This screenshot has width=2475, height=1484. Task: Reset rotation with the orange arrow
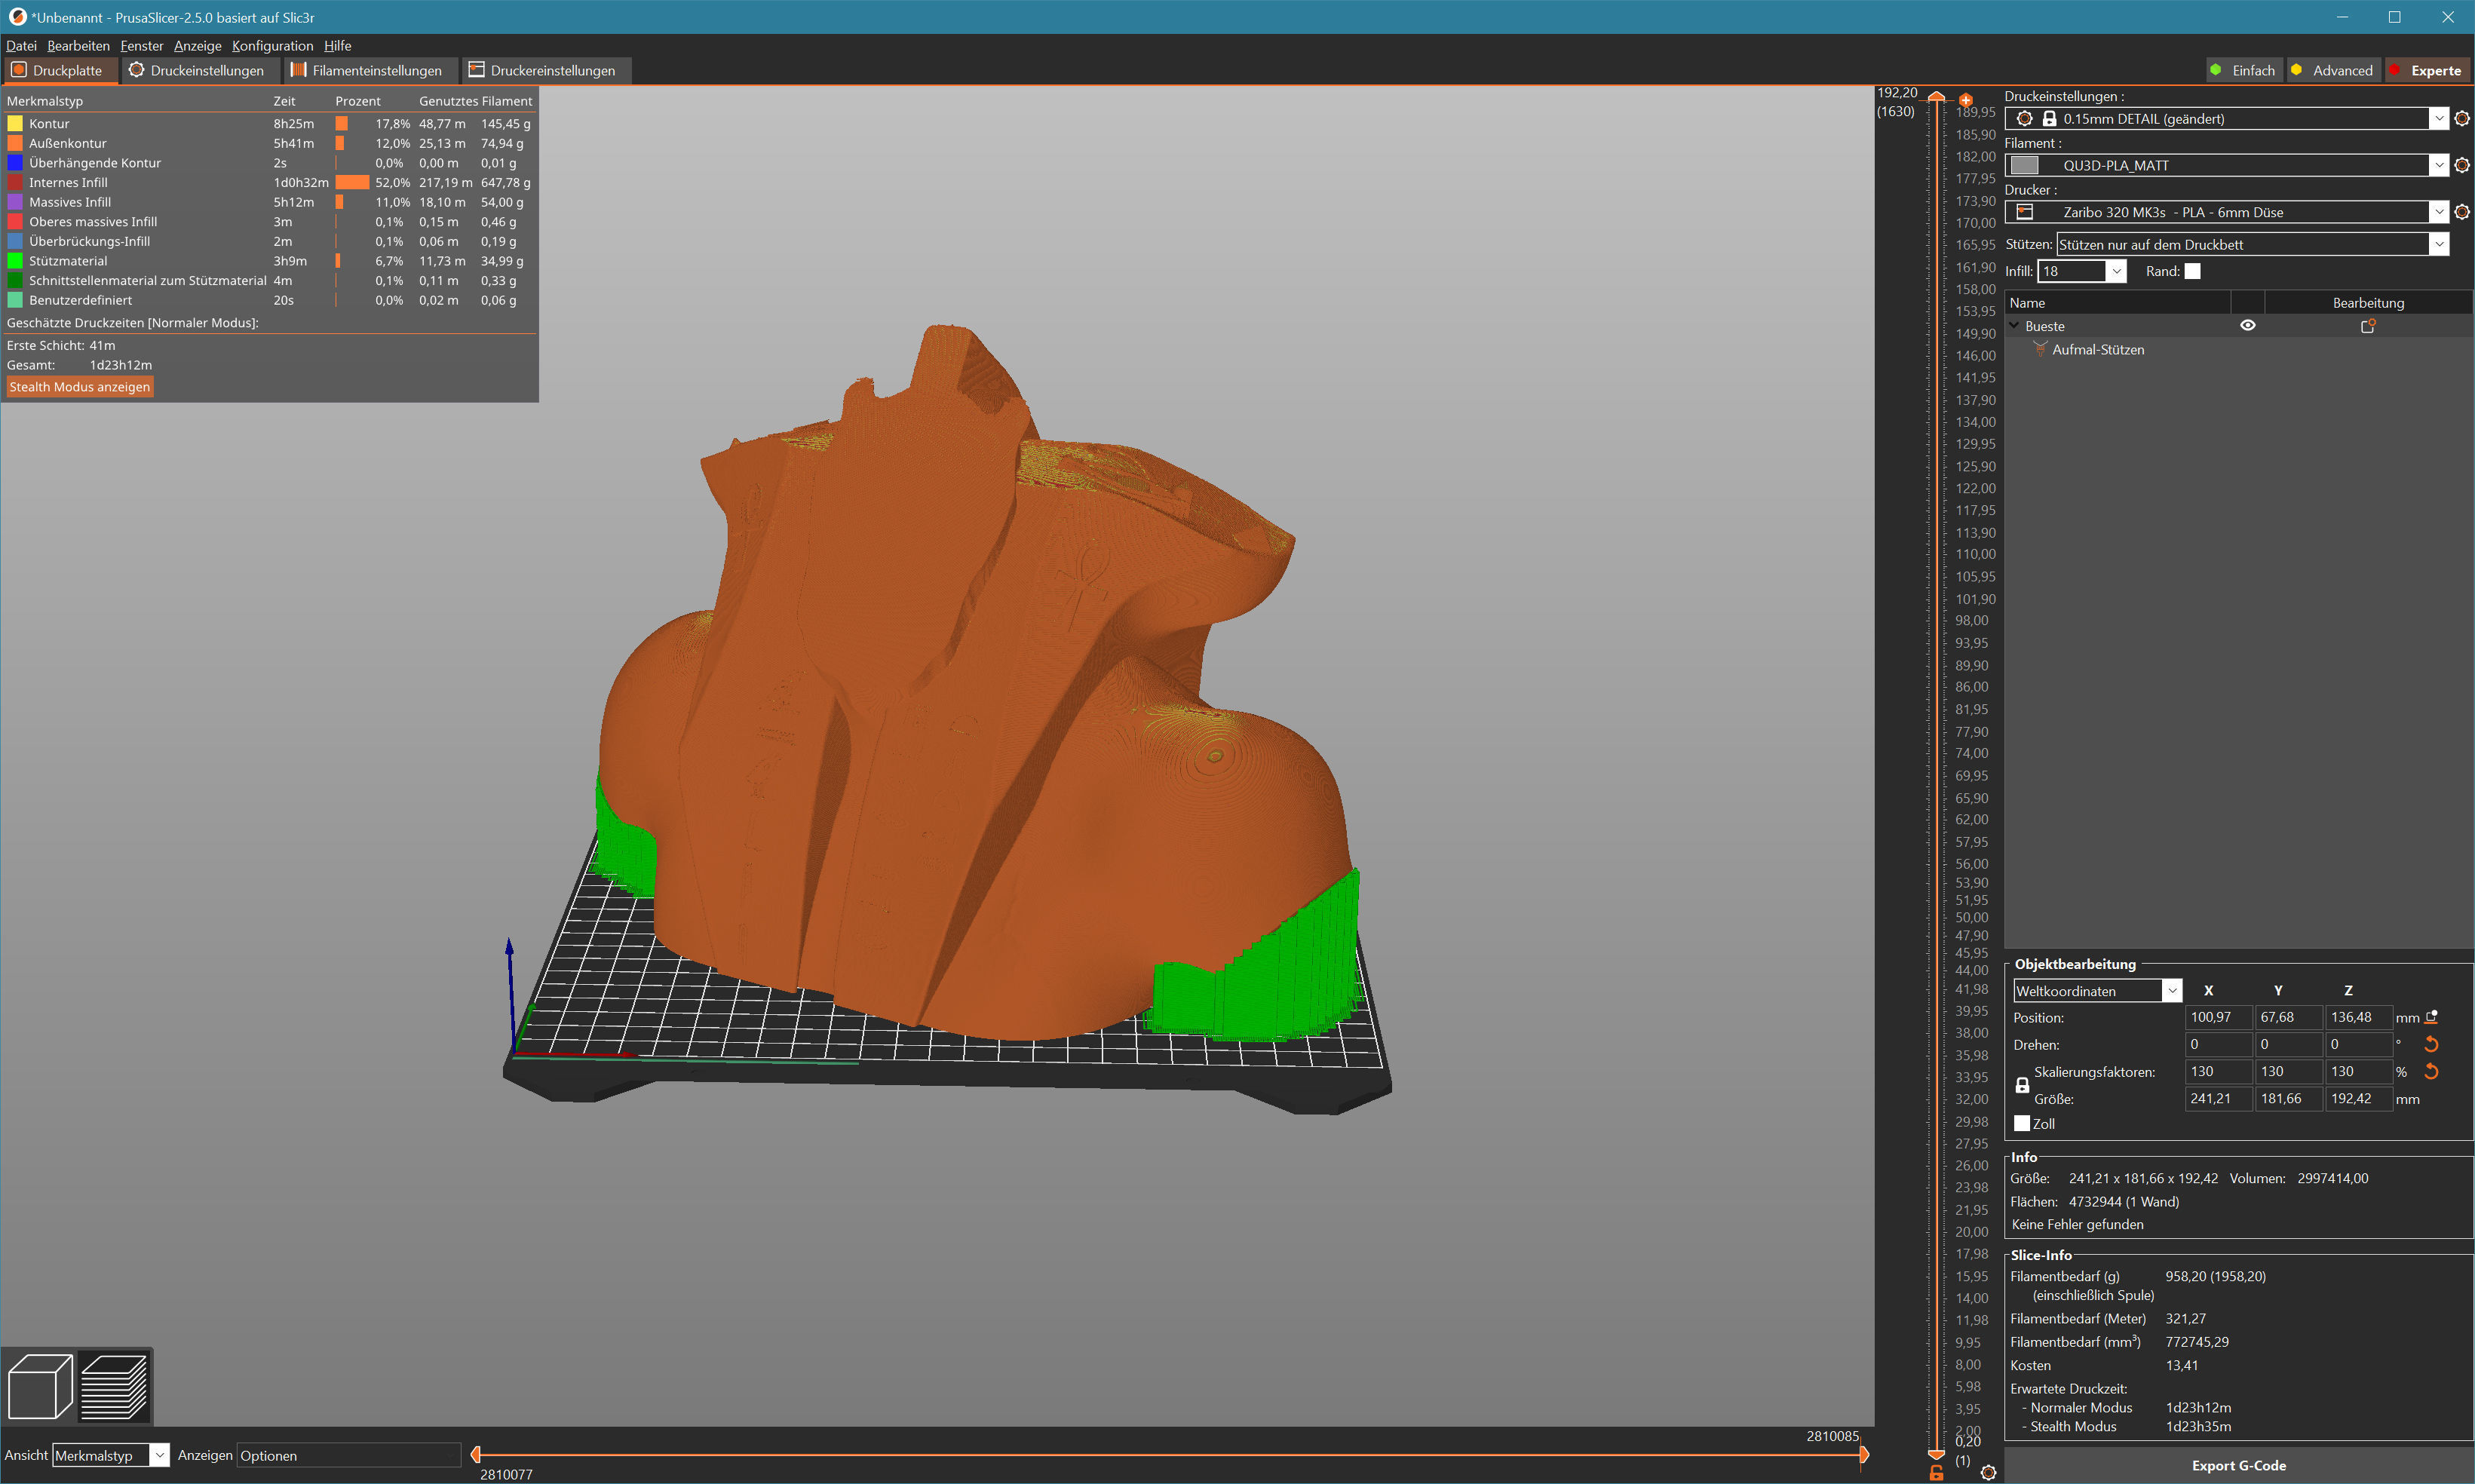[2432, 1044]
